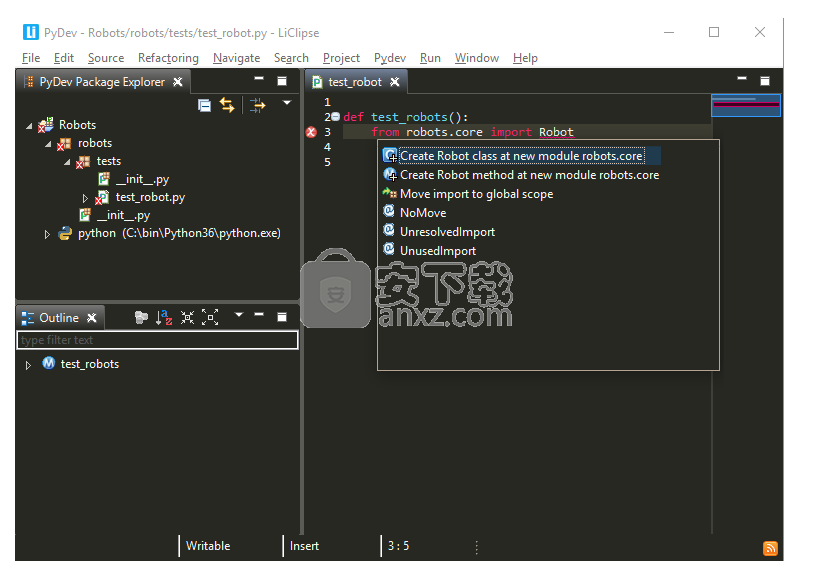Click the overview ruler minimap in the editor
The image size is (816, 580).
click(x=746, y=105)
